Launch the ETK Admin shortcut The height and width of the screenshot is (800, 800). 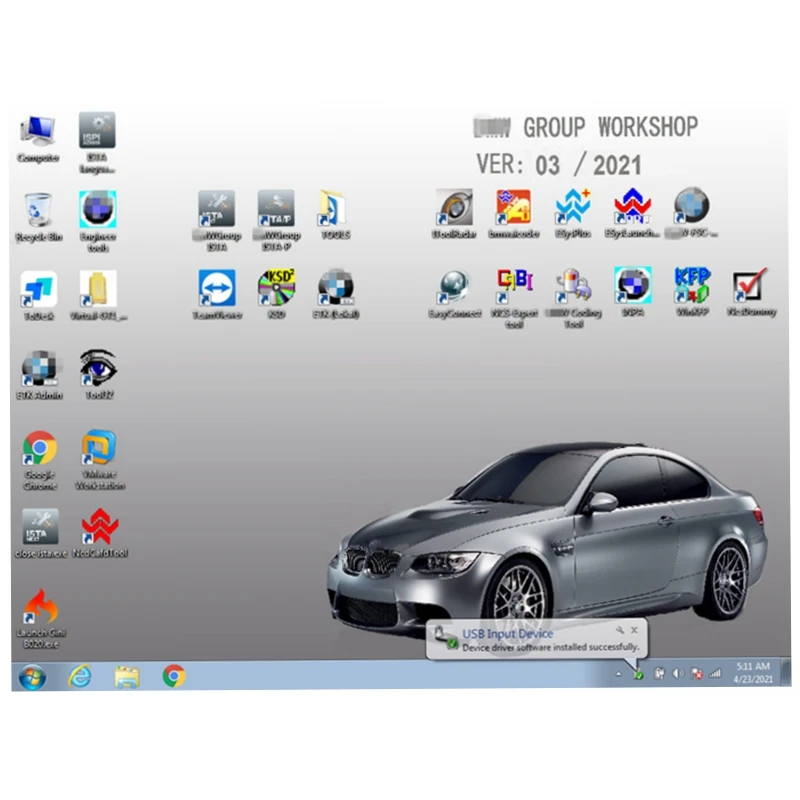pos(40,375)
